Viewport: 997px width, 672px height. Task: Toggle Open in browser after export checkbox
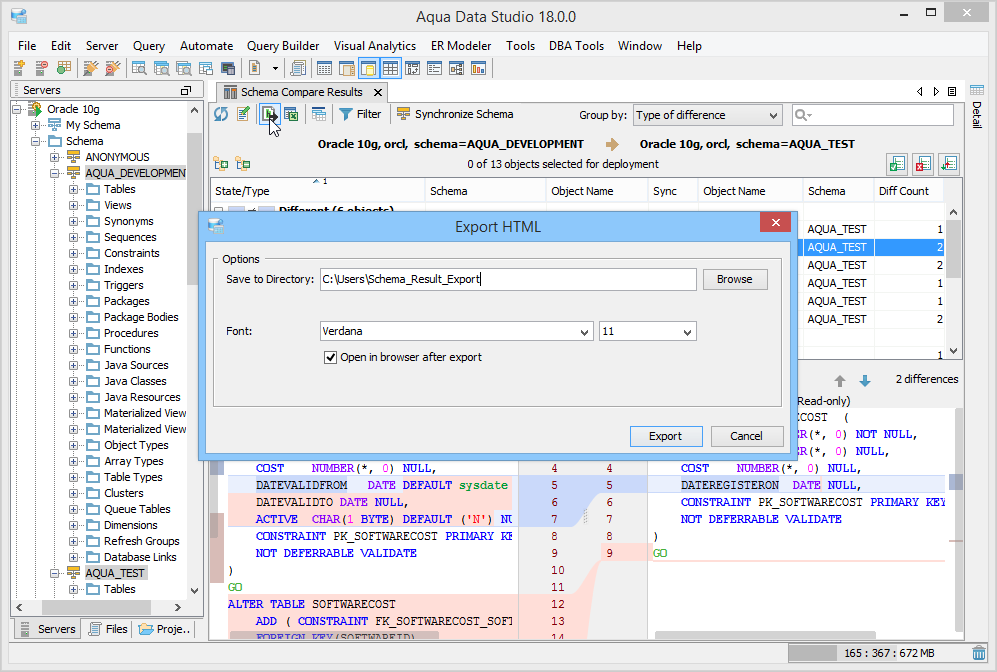pyautogui.click(x=331, y=357)
